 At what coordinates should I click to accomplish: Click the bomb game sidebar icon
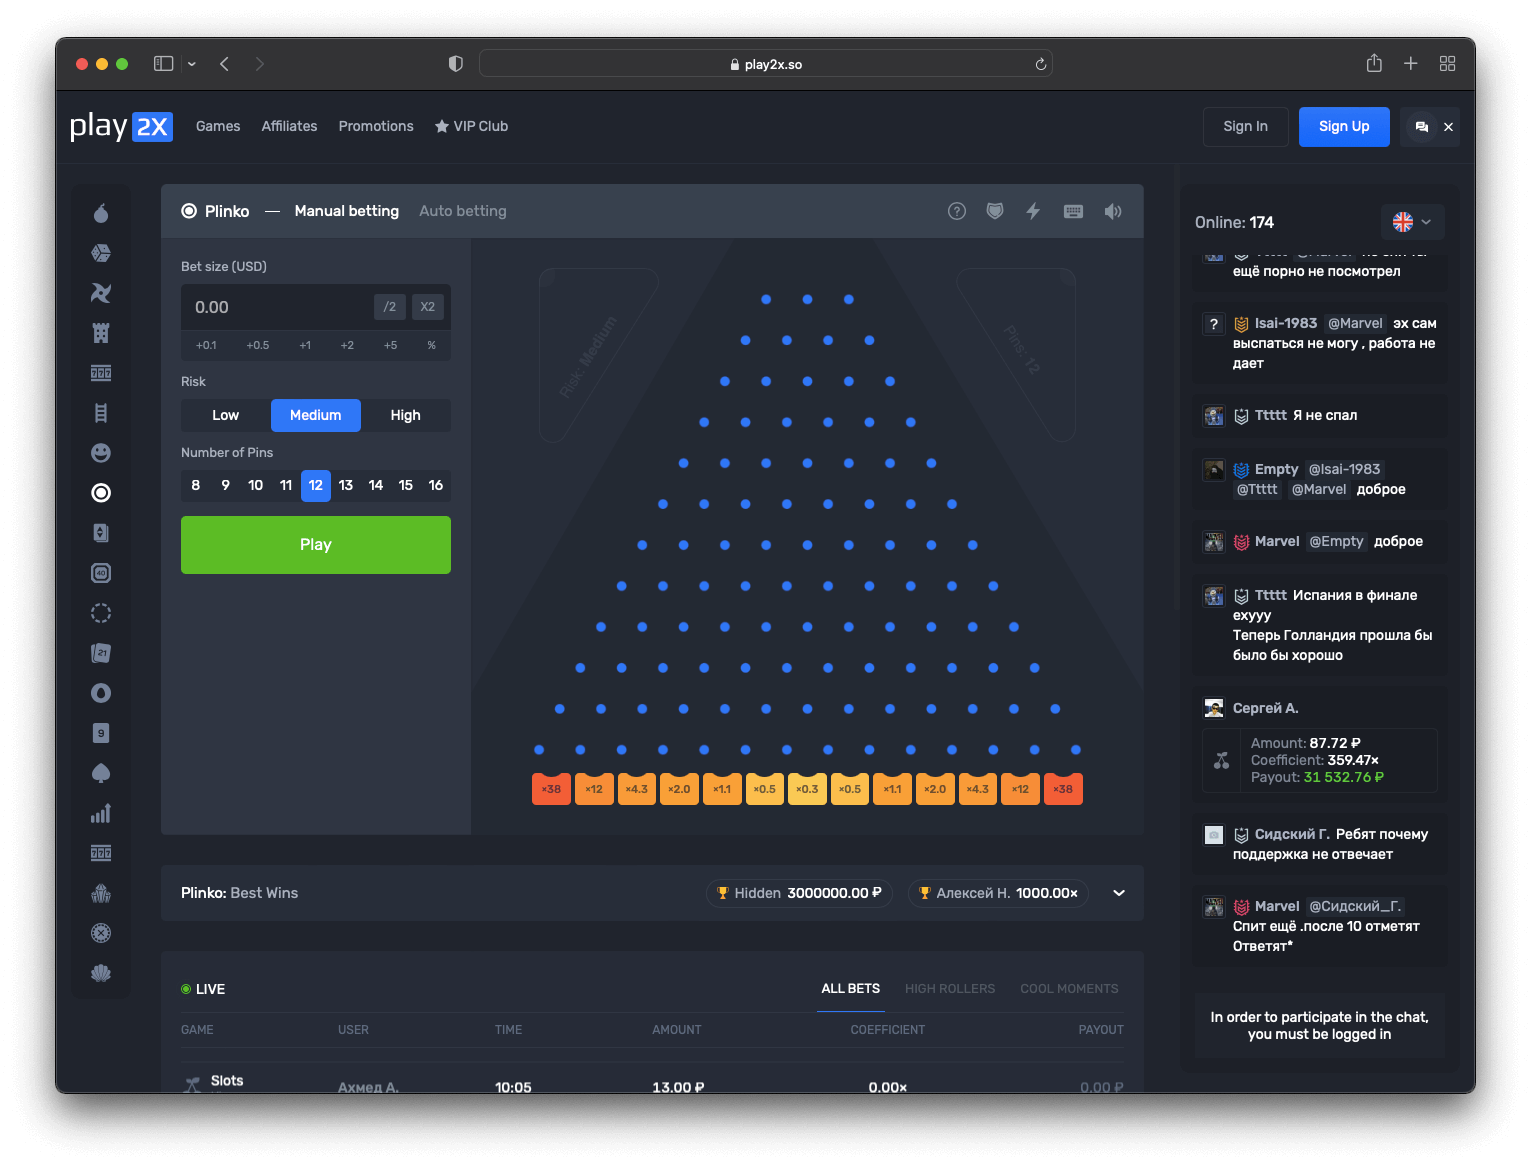[x=101, y=213]
